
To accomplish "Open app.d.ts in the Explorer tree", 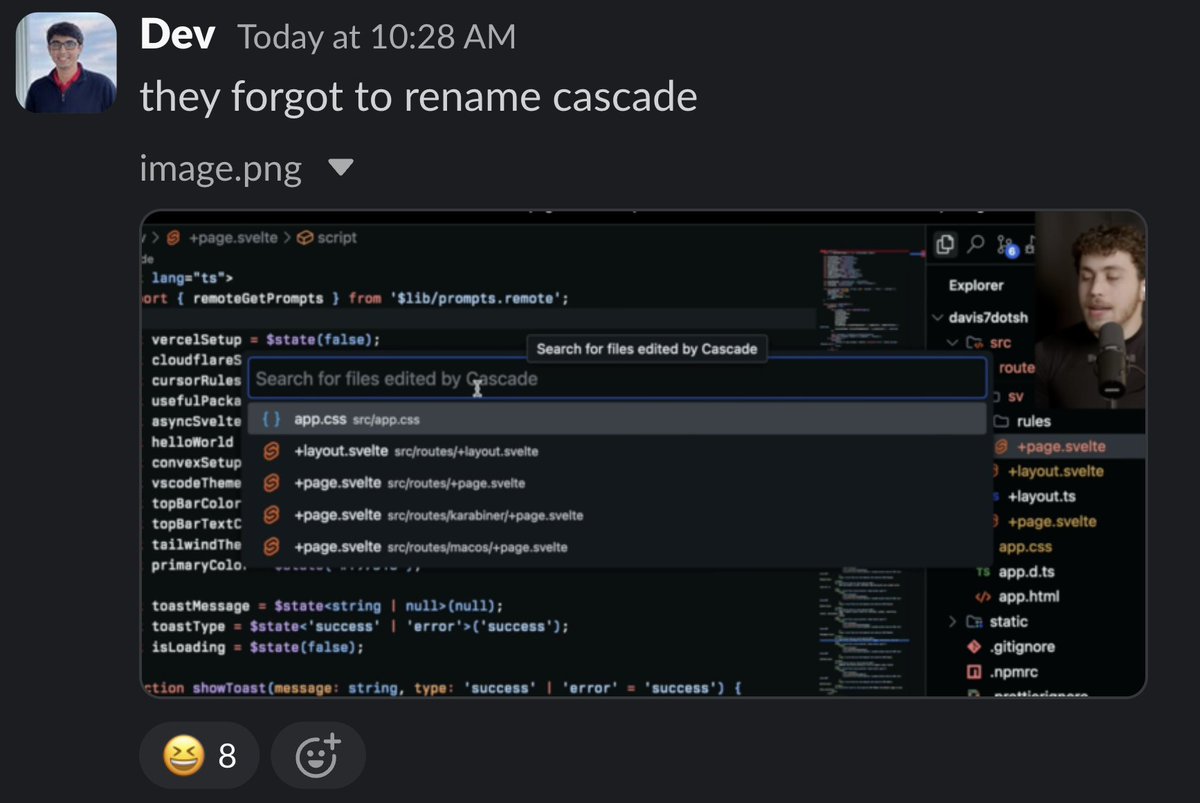I will pos(1026,572).
